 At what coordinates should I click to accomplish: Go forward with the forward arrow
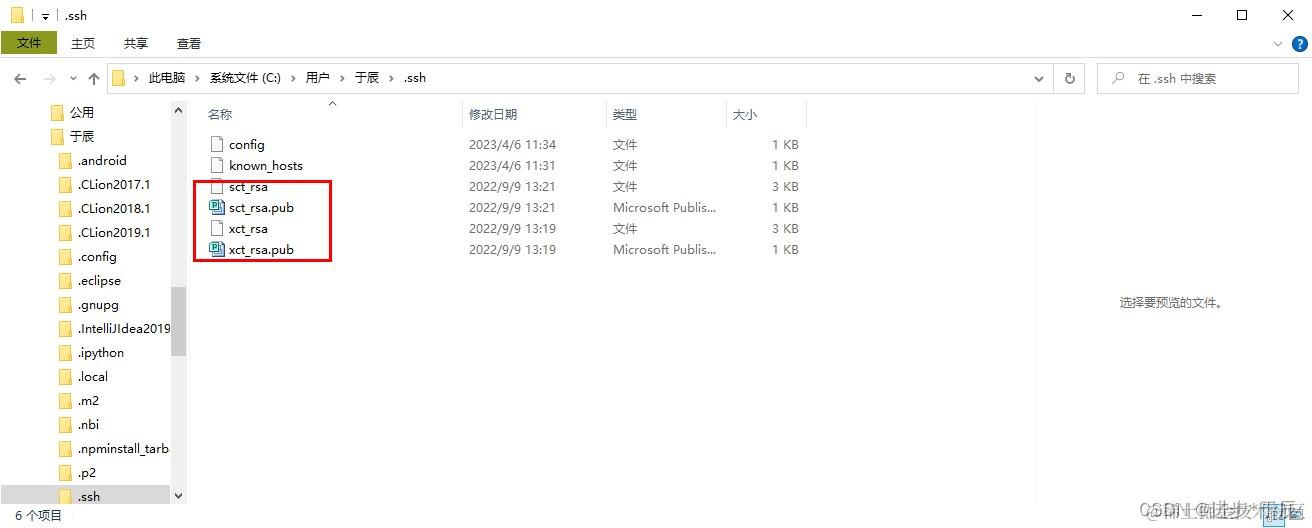click(49, 78)
